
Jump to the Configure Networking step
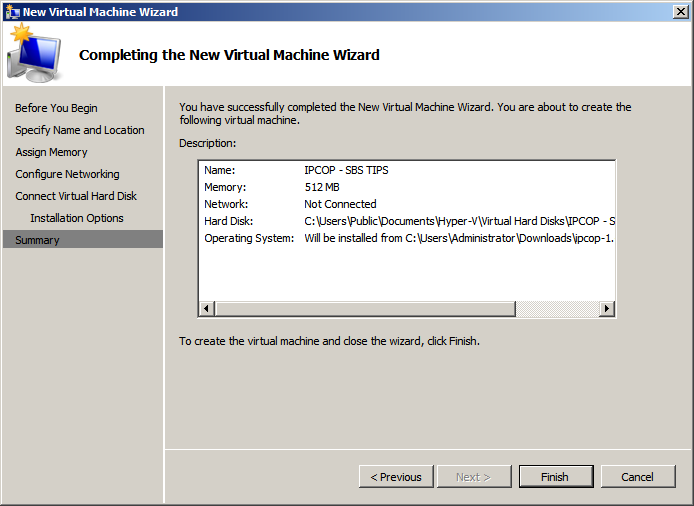67,174
